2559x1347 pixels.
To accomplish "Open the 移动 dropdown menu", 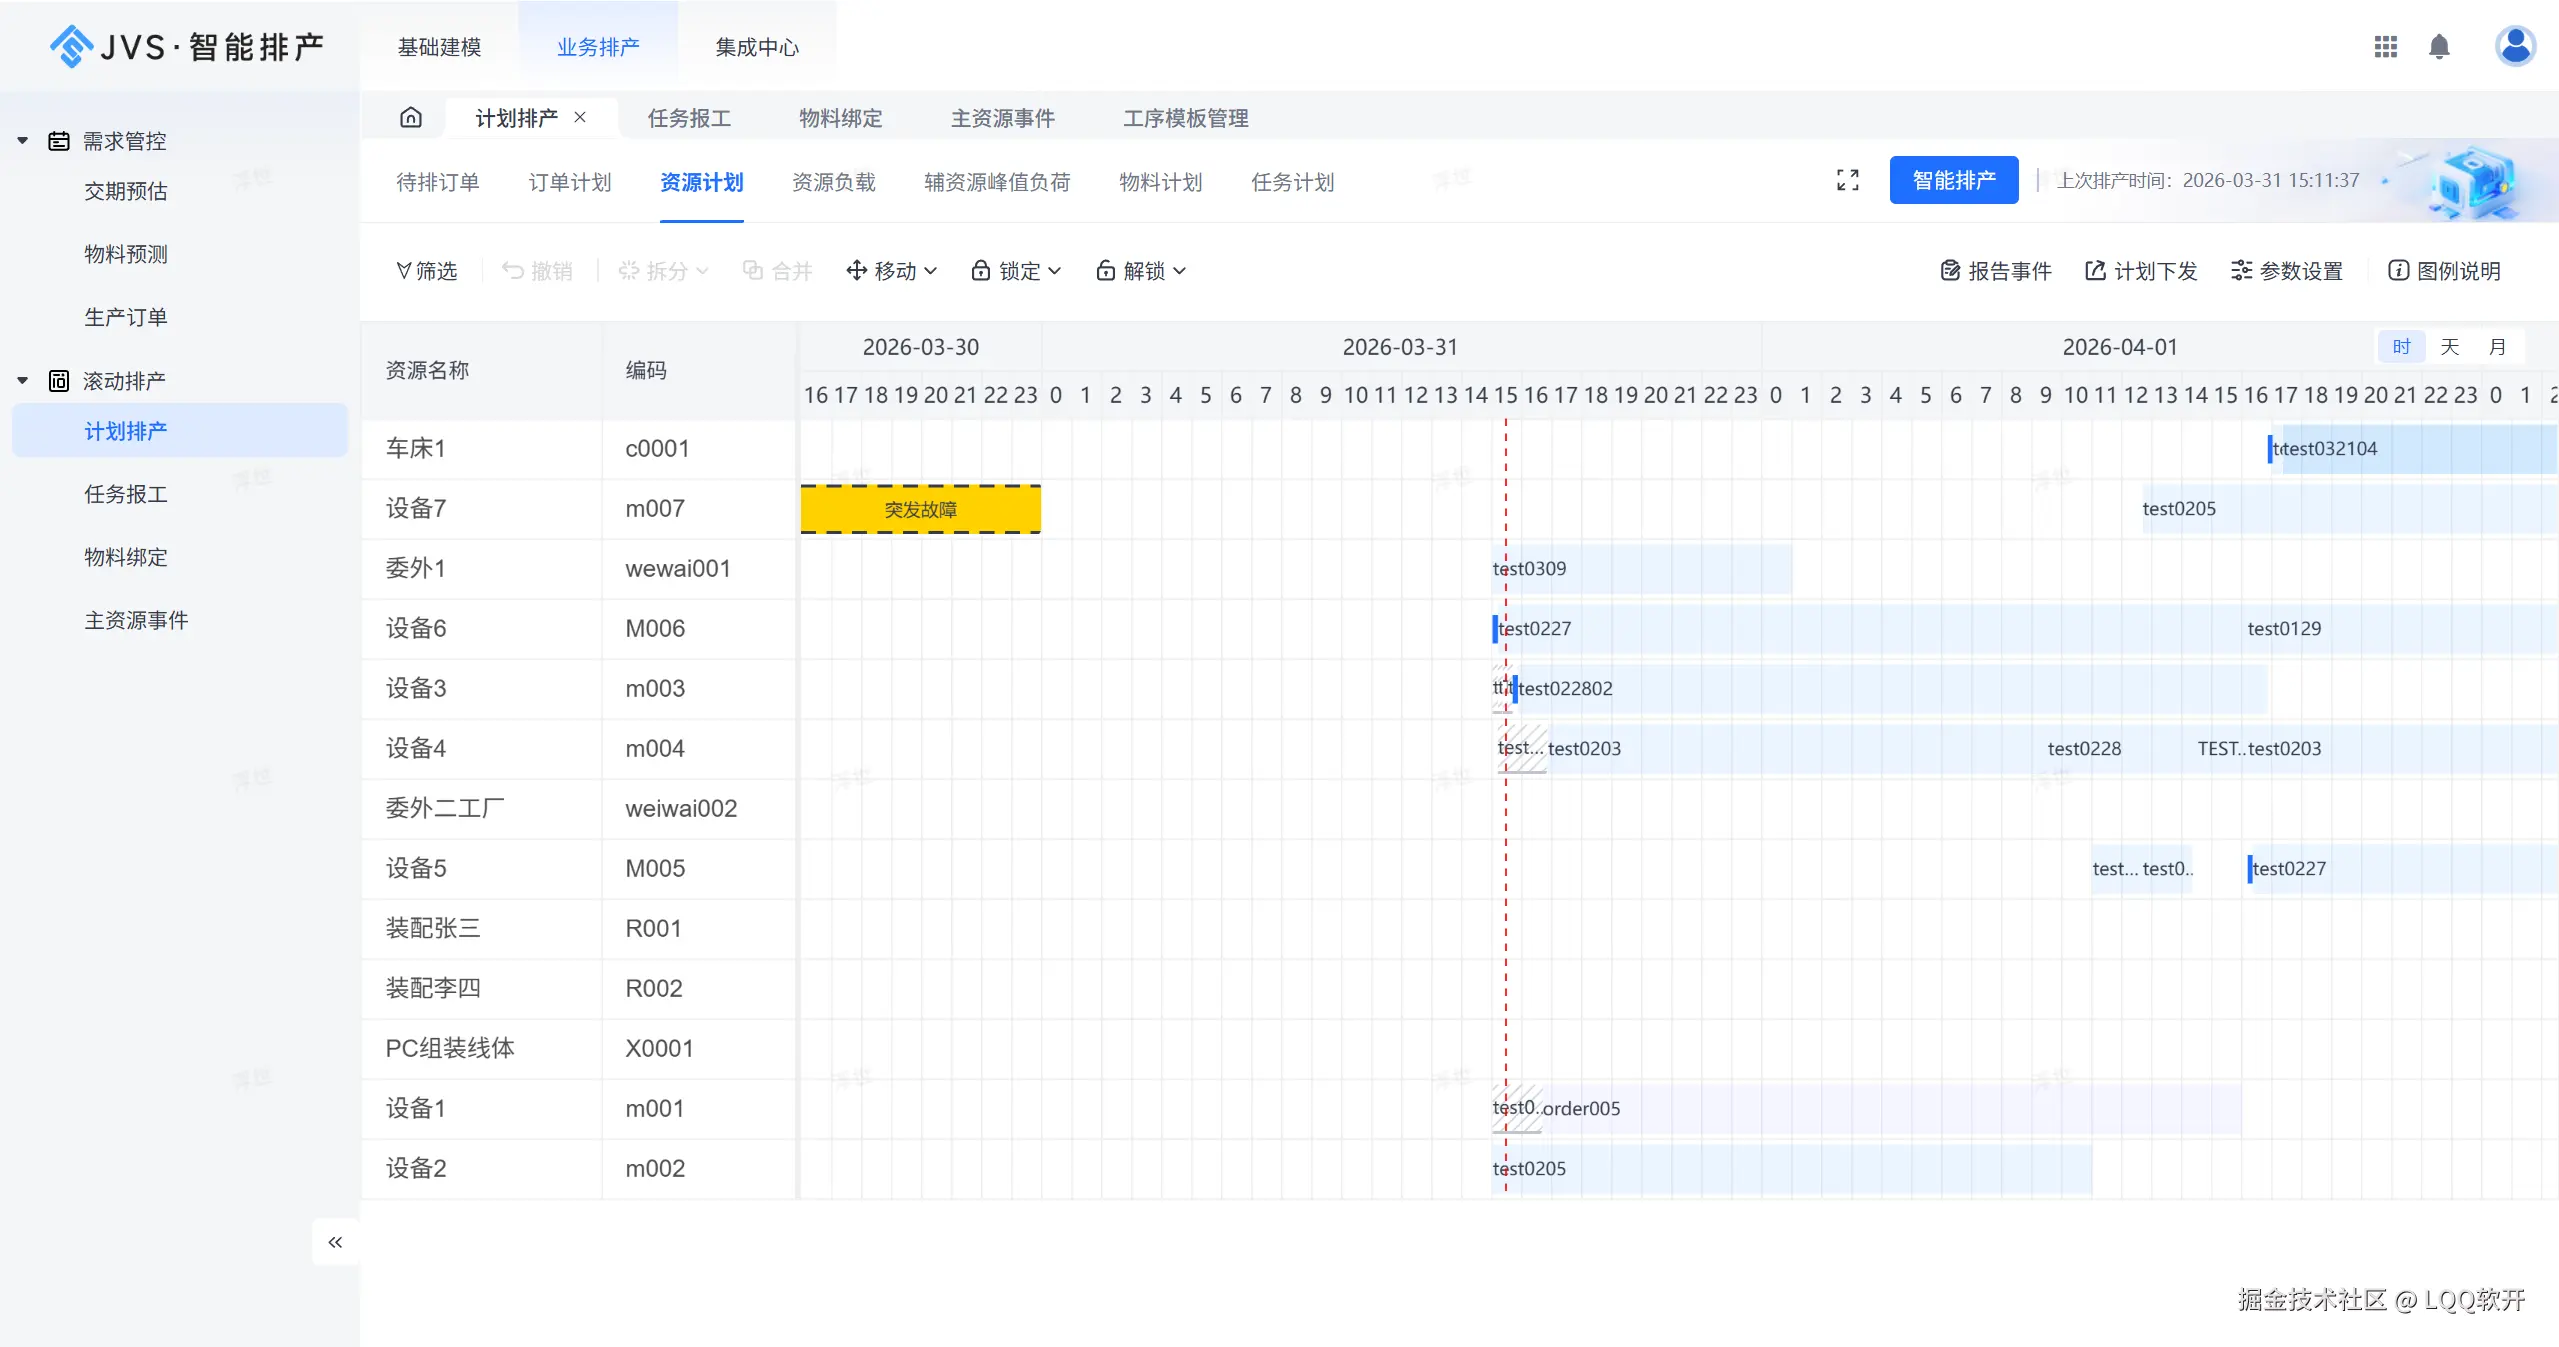I will click(891, 271).
